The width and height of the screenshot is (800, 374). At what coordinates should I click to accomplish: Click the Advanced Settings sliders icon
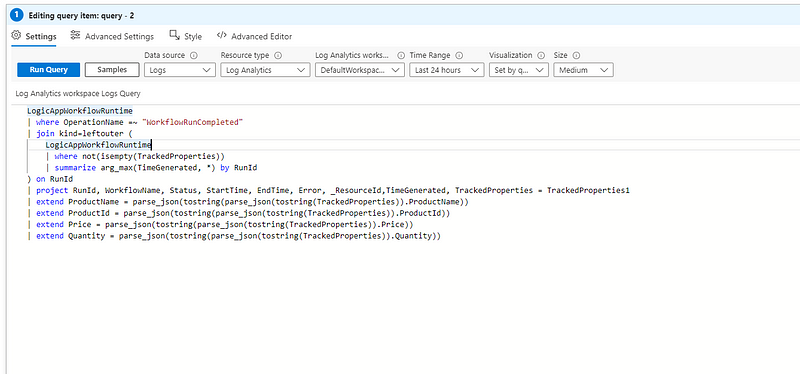[x=76, y=35]
